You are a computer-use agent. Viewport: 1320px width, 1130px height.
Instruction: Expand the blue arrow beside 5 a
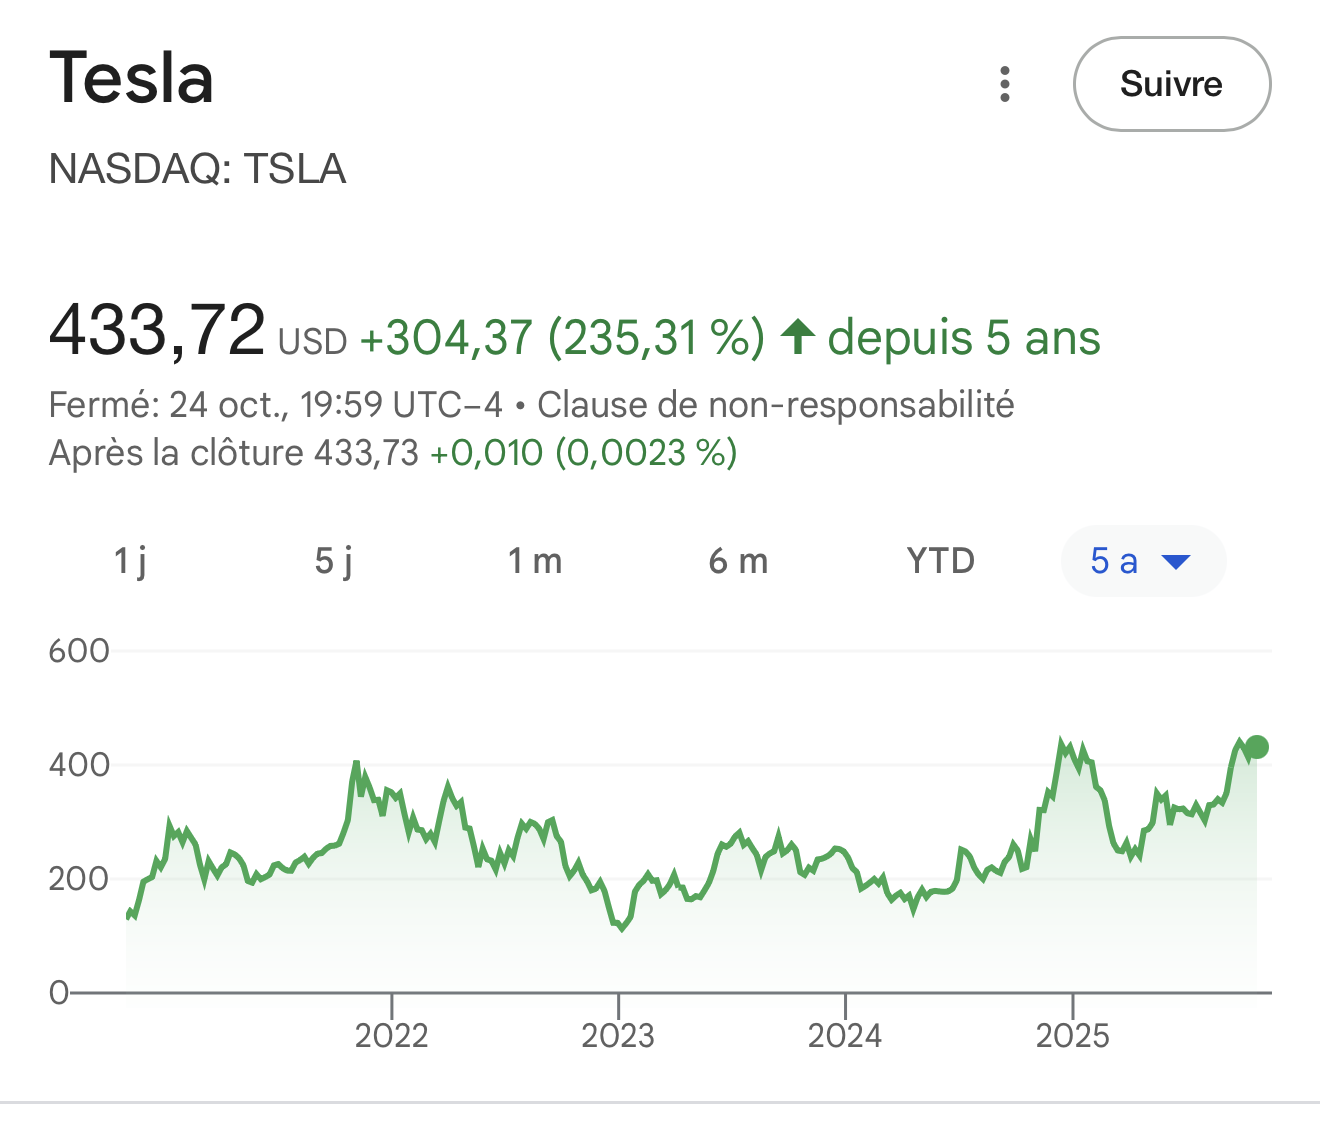1176,562
